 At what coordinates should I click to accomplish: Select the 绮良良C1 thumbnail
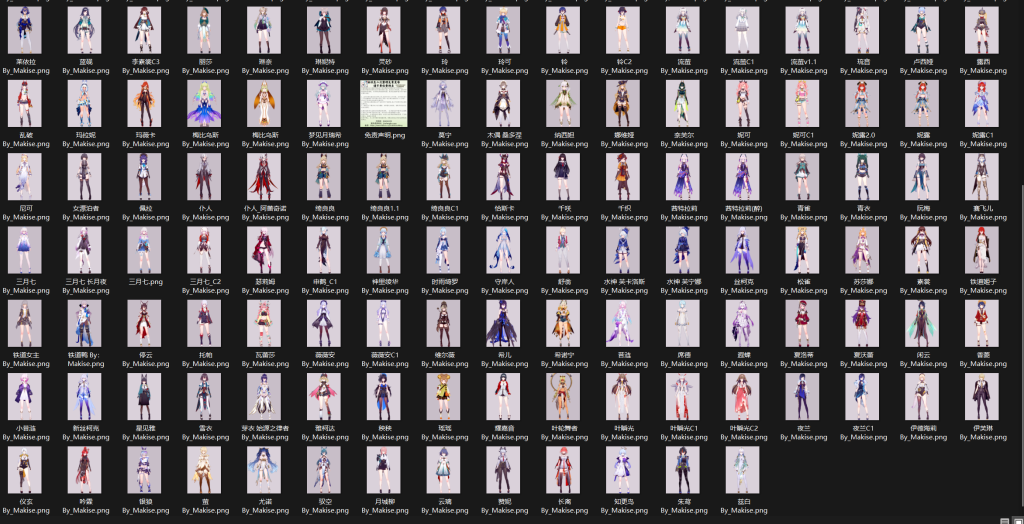click(x=443, y=176)
